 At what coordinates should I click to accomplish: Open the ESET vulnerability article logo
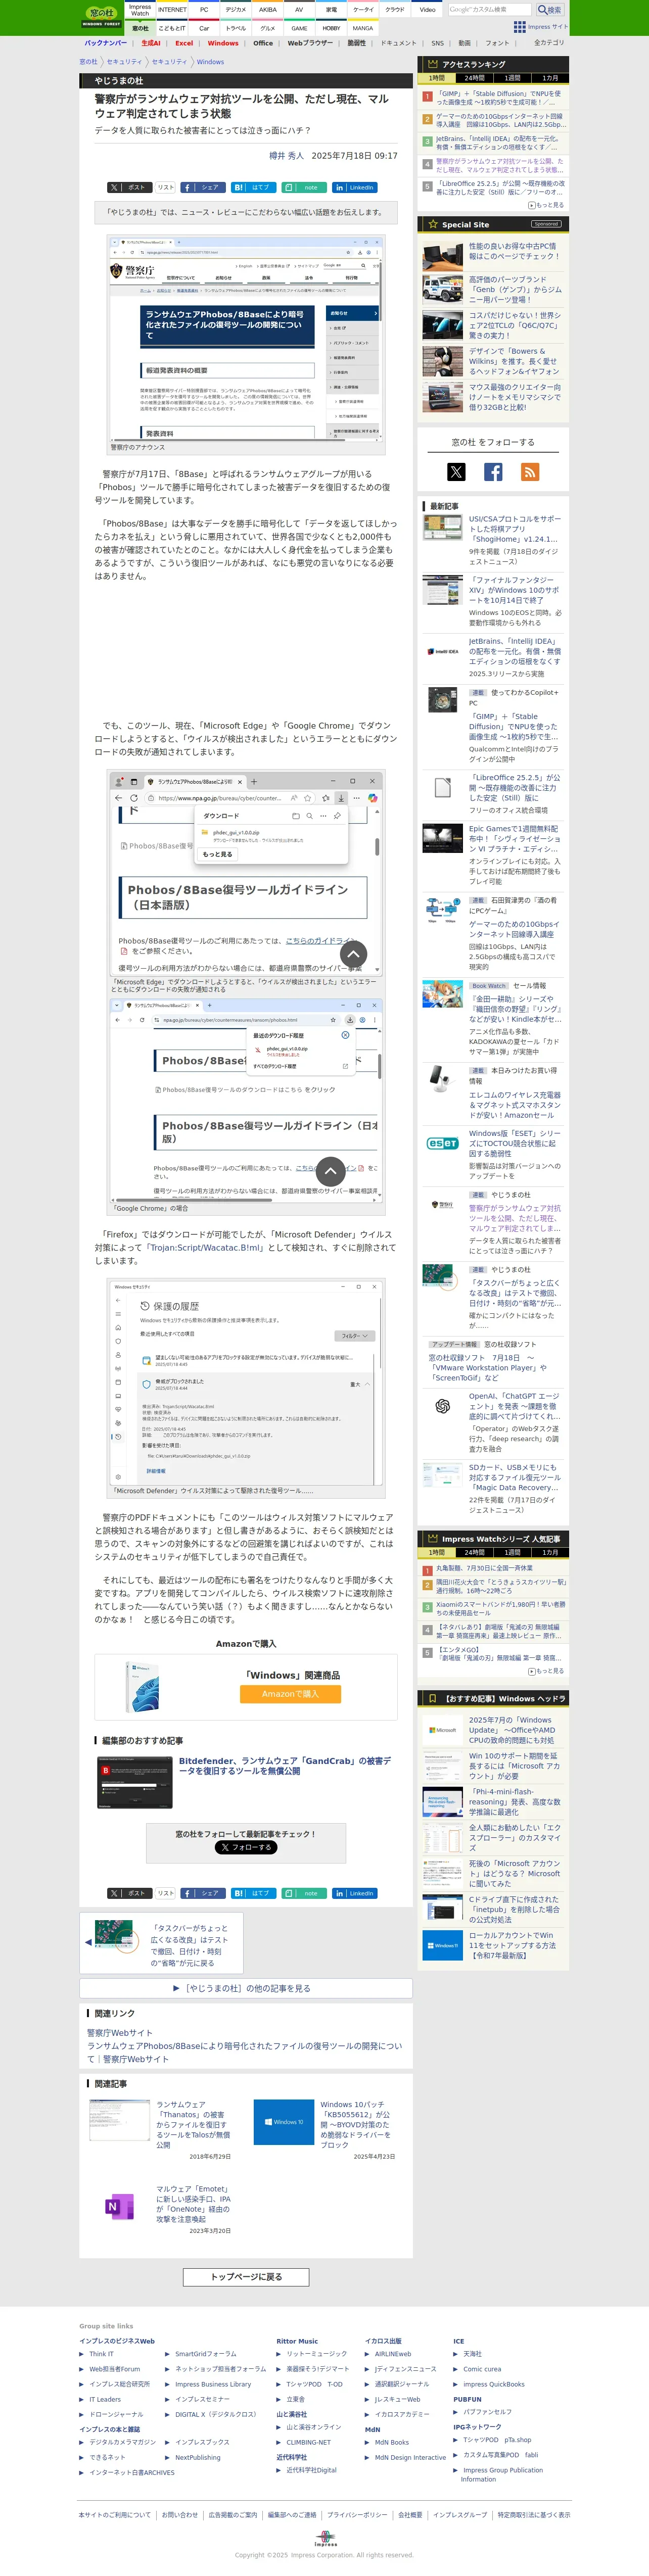pyautogui.click(x=443, y=1143)
